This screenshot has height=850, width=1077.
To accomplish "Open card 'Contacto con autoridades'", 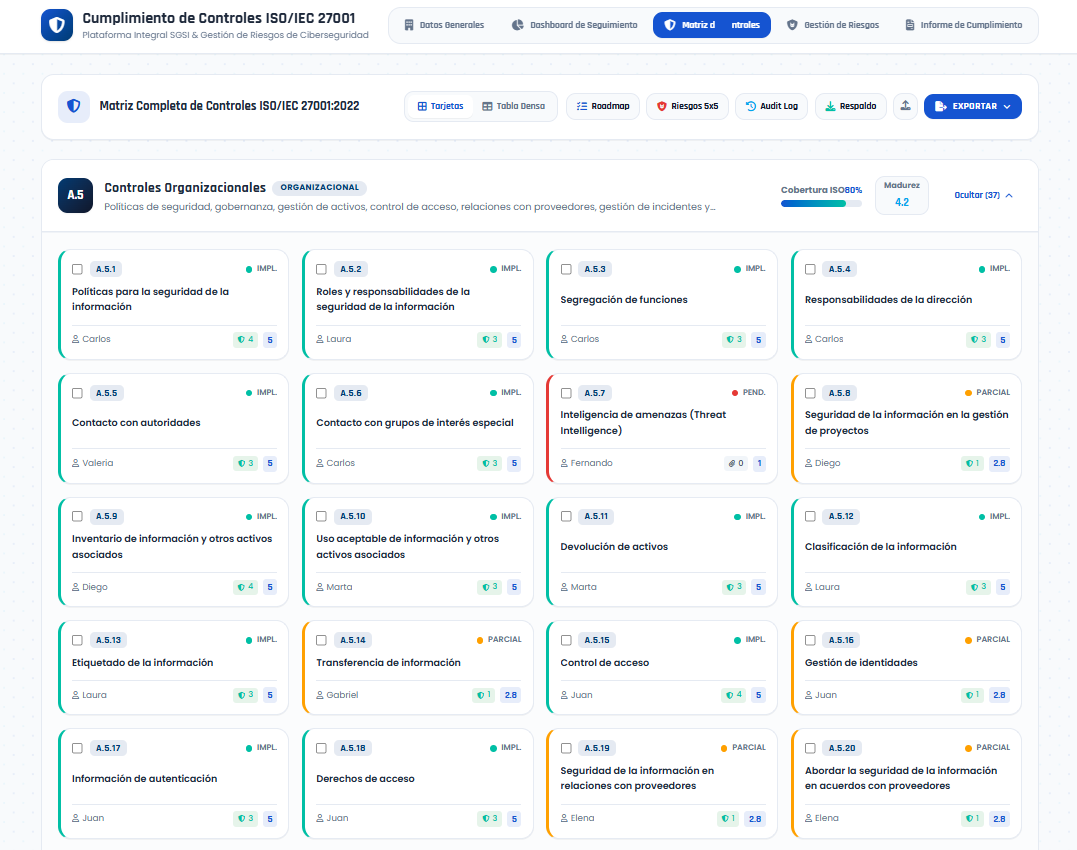I will [x=174, y=428].
